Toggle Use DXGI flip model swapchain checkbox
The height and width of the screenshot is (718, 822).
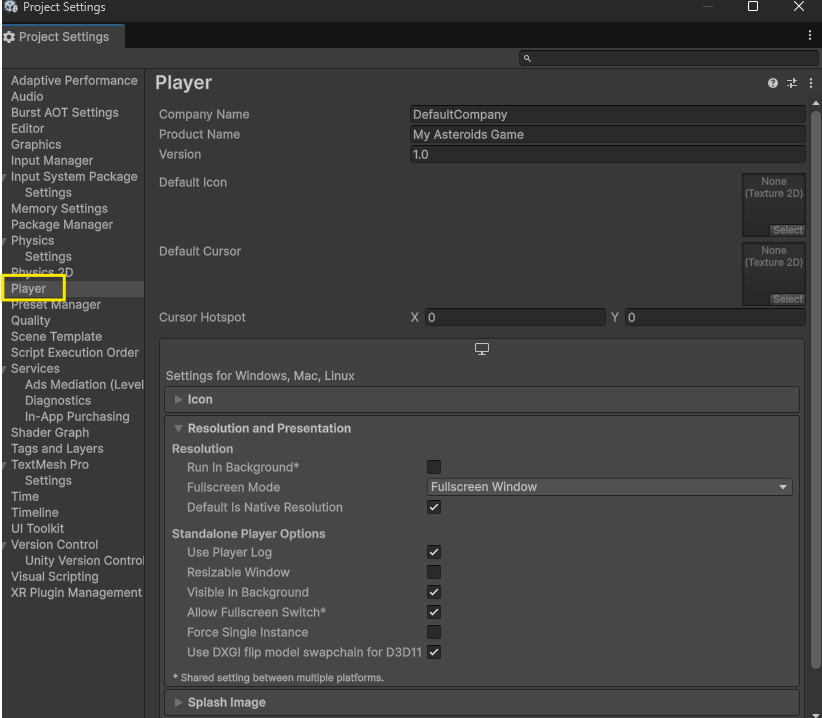[434, 652]
